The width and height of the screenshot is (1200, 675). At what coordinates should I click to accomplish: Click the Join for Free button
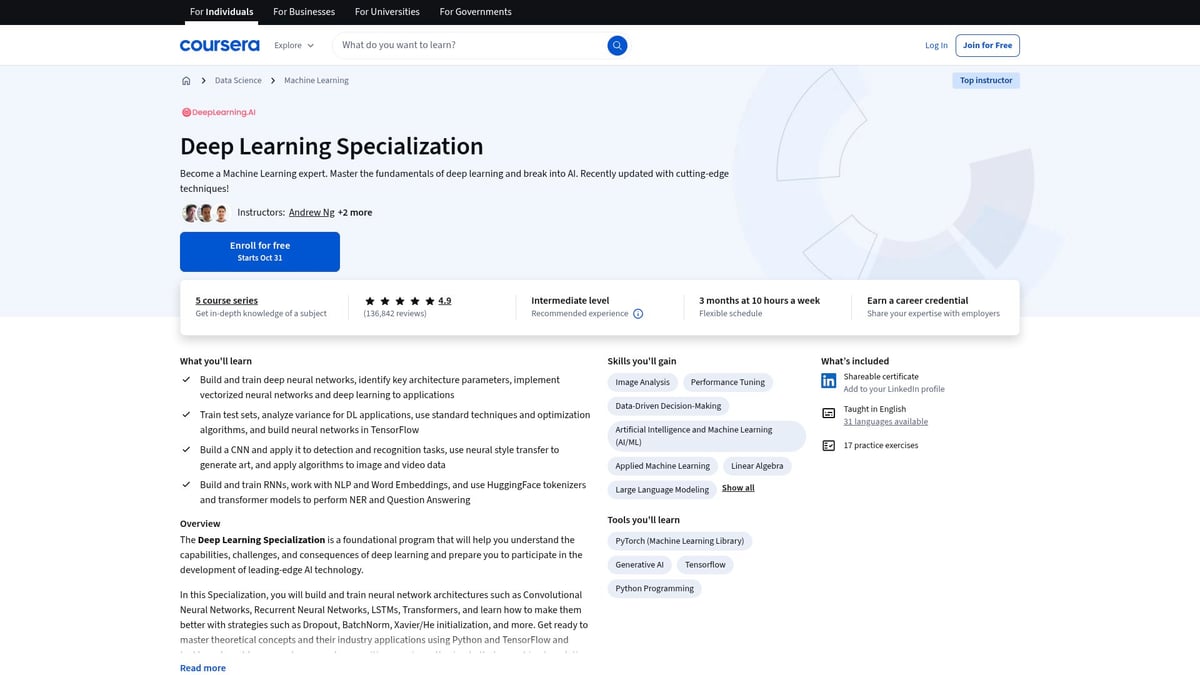click(987, 45)
